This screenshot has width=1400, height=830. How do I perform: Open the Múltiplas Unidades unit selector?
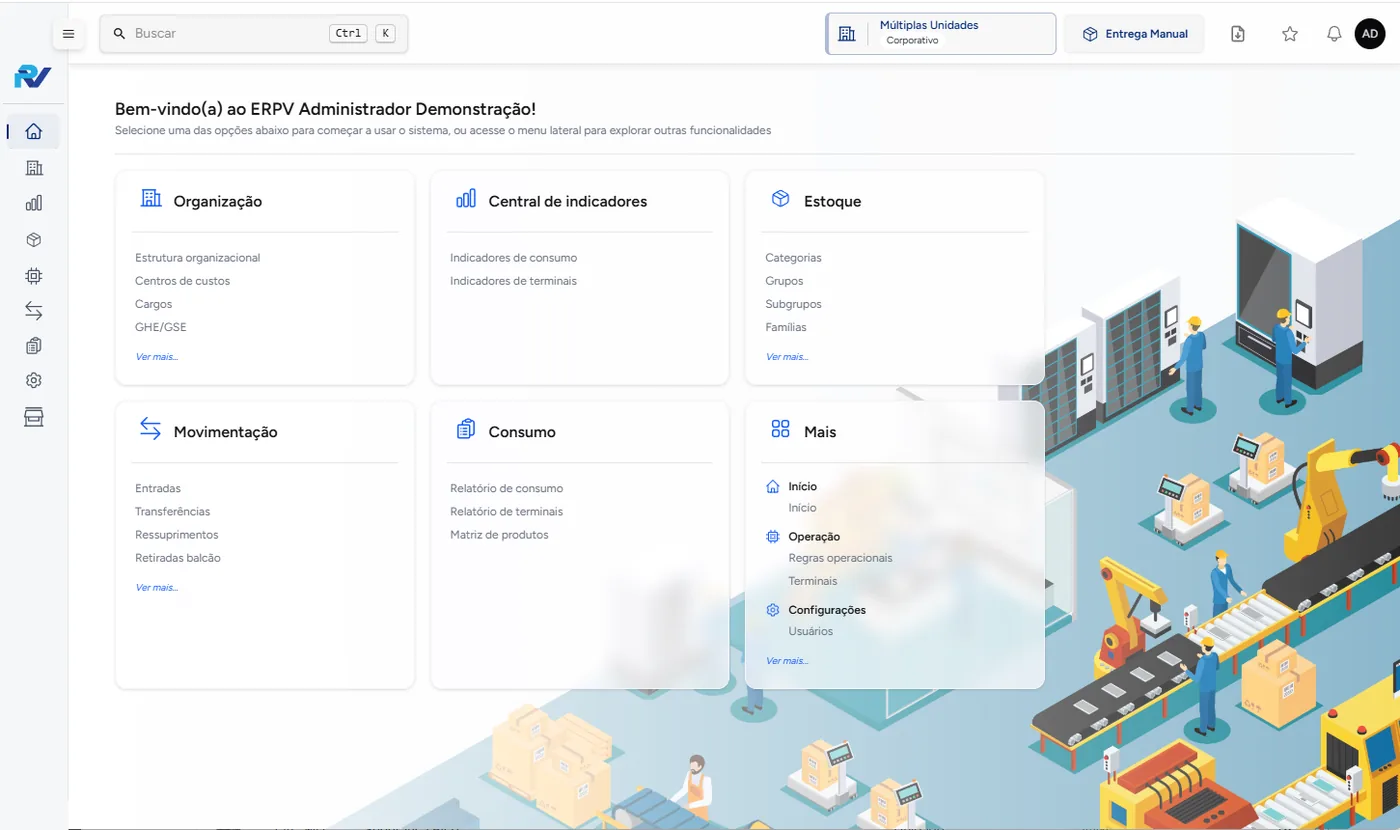(x=941, y=33)
